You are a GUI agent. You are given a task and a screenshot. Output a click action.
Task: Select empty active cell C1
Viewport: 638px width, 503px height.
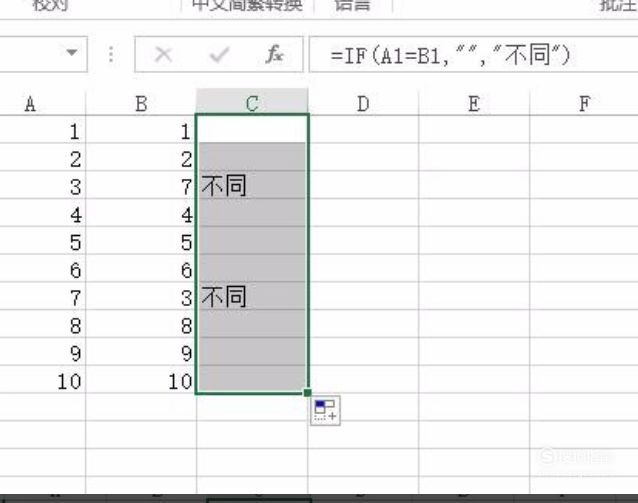tap(252, 130)
